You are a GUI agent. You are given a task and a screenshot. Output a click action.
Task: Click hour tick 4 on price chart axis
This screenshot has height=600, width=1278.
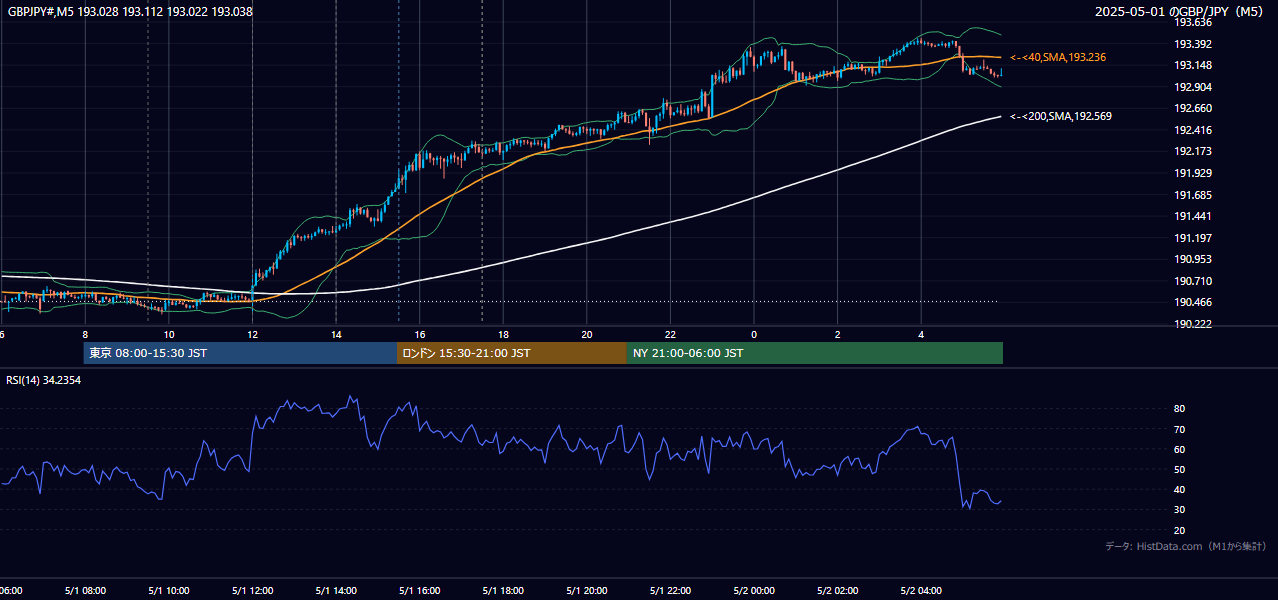click(921, 335)
